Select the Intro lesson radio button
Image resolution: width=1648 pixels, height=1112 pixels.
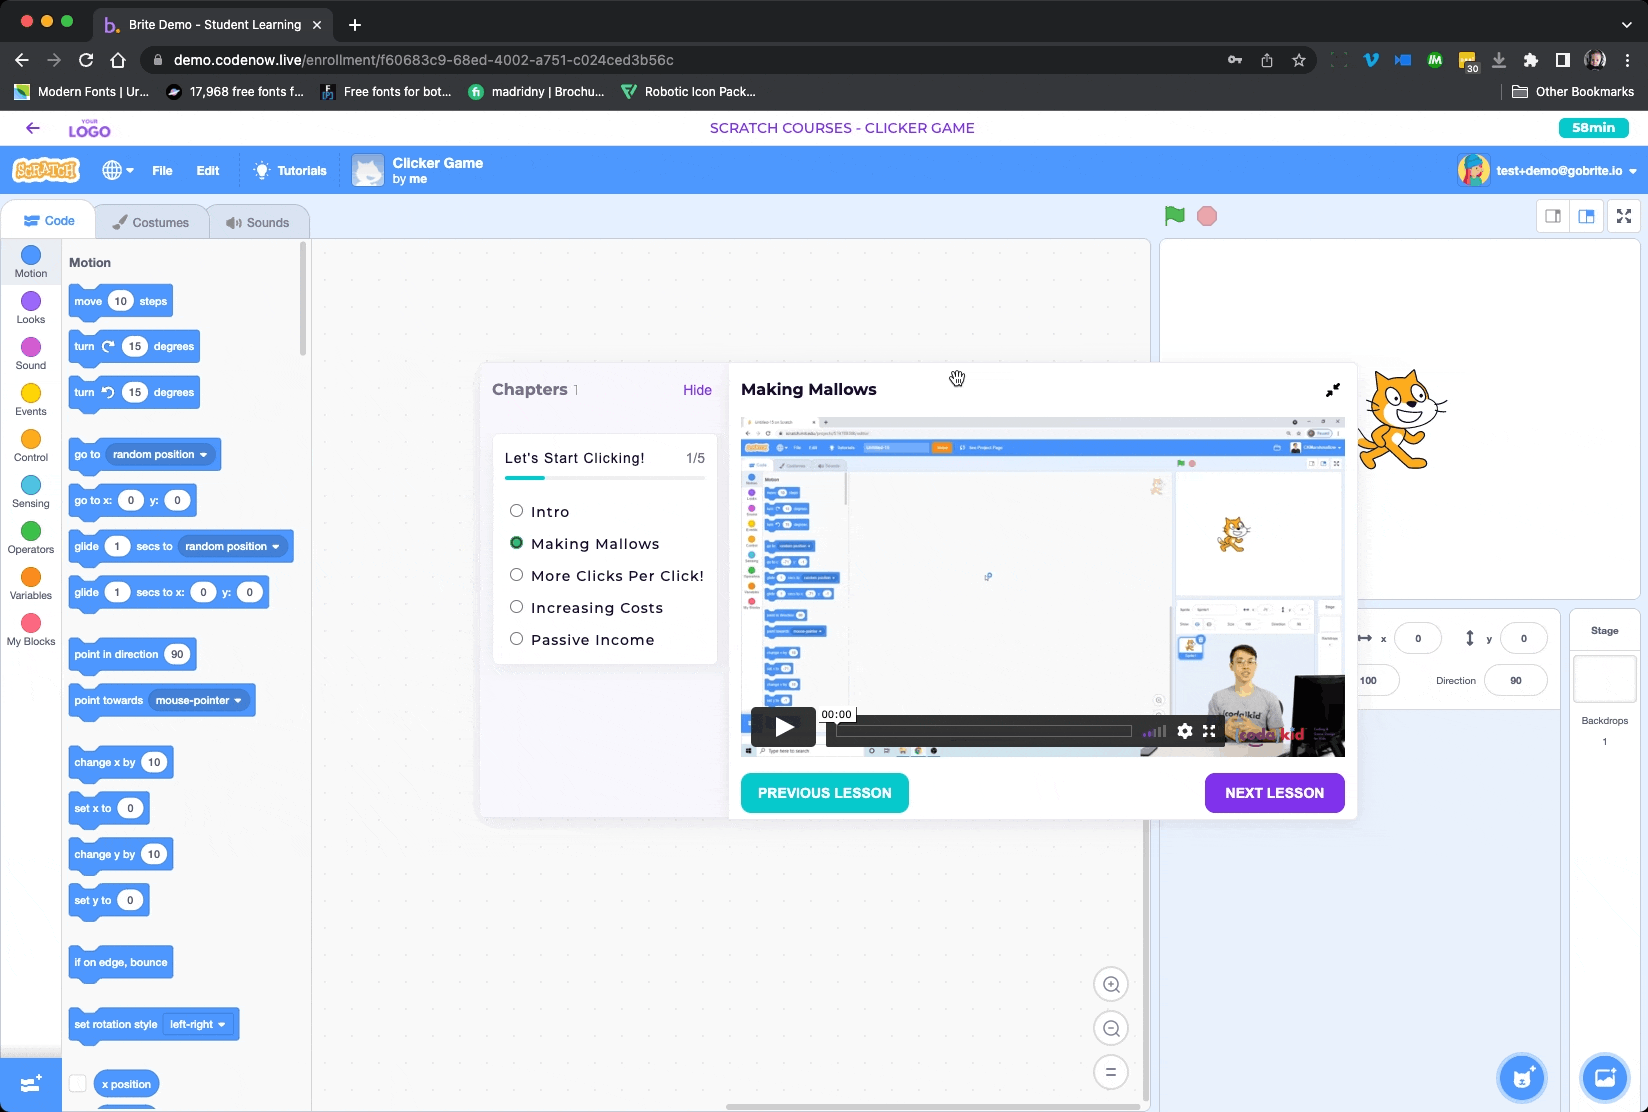(516, 511)
